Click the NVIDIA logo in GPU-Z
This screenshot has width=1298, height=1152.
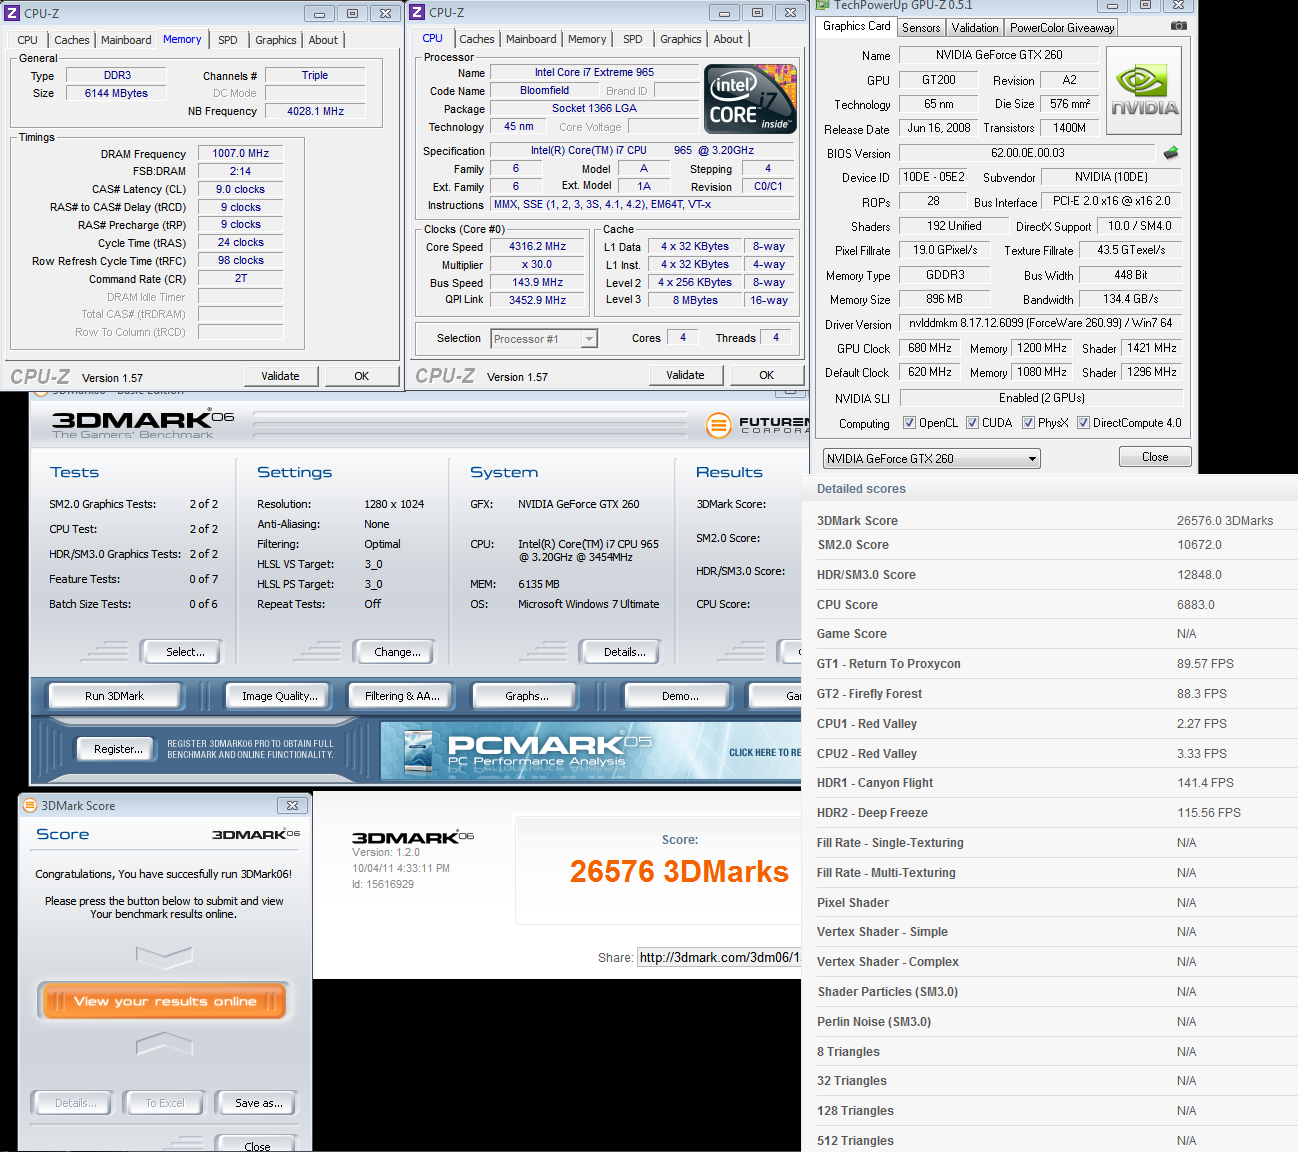1144,90
